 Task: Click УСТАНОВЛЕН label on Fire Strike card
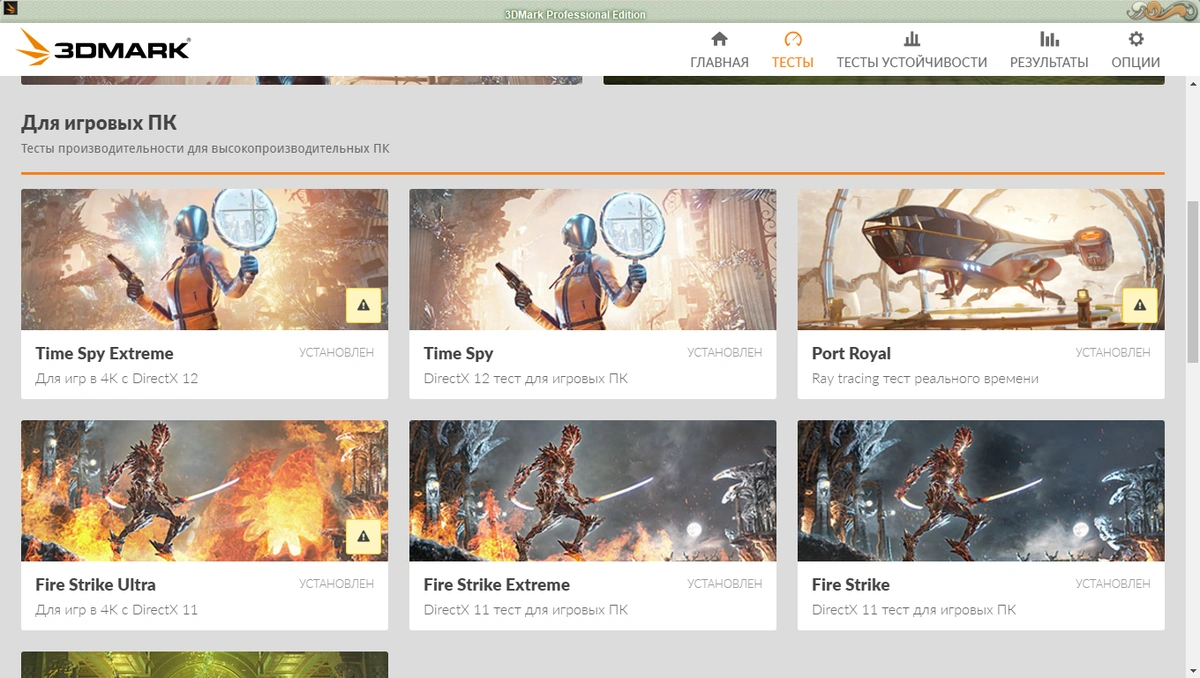click(x=1113, y=584)
